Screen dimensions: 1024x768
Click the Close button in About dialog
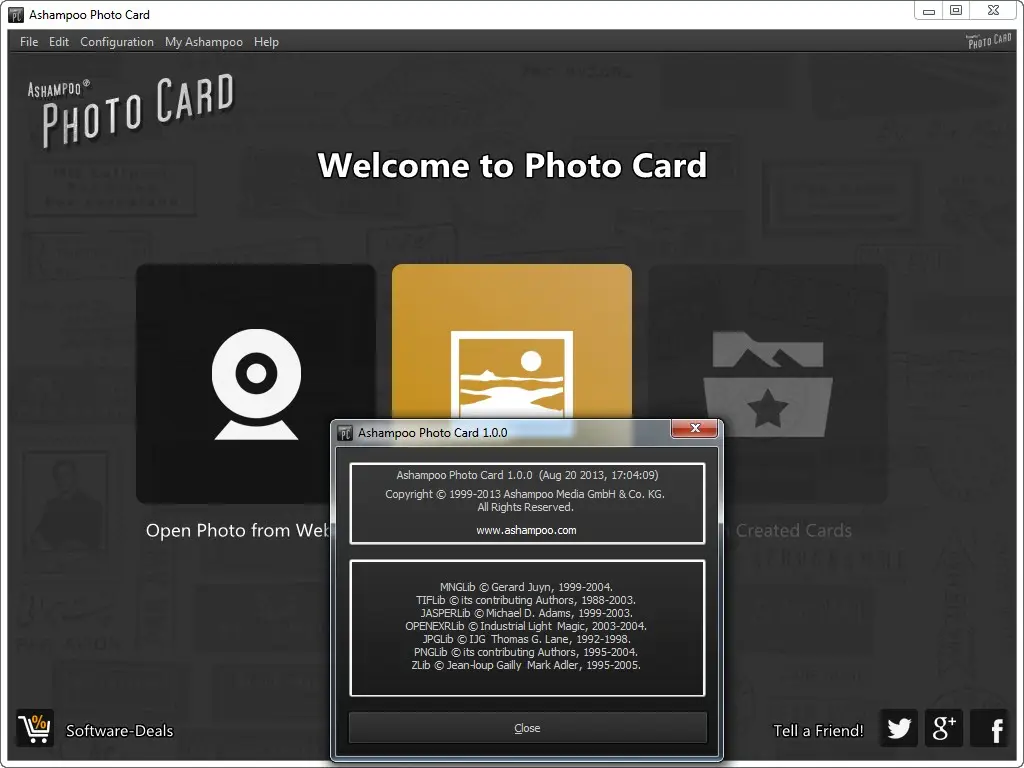tap(528, 728)
